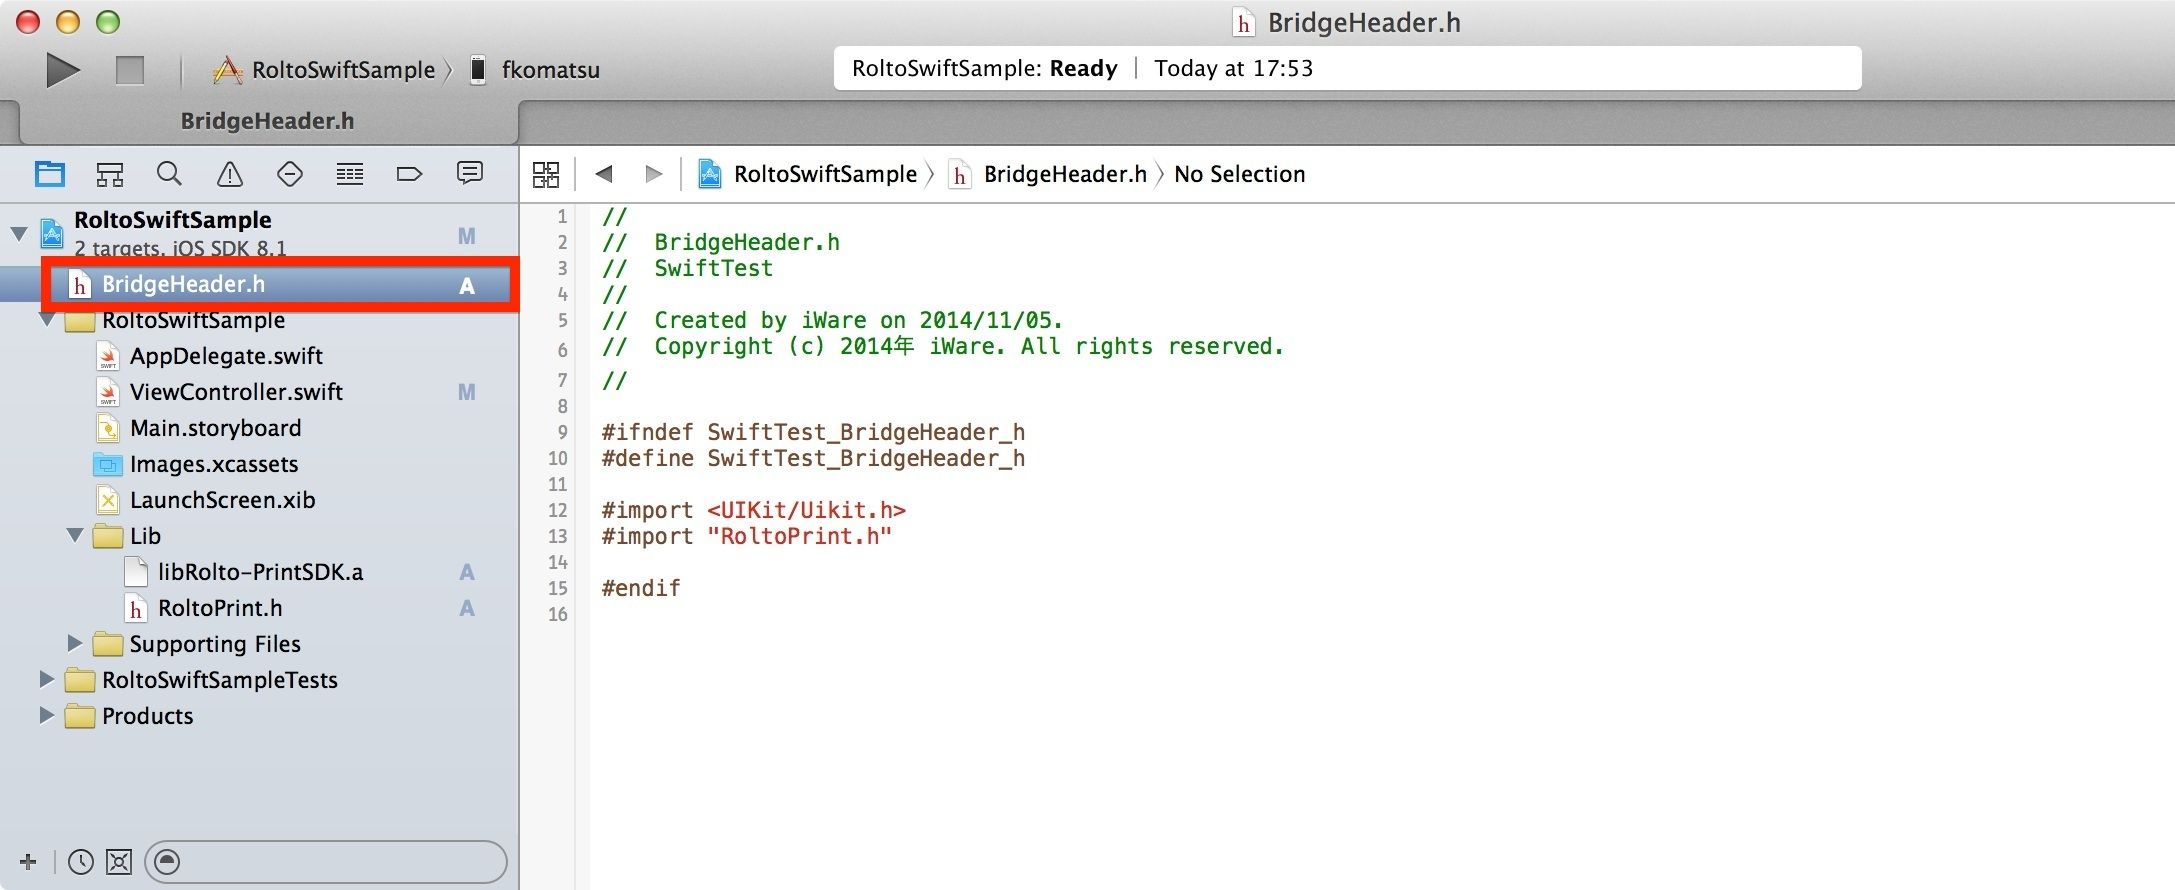The image size is (2175, 890).
Task: Click the activity status display
Action: tap(1347, 68)
